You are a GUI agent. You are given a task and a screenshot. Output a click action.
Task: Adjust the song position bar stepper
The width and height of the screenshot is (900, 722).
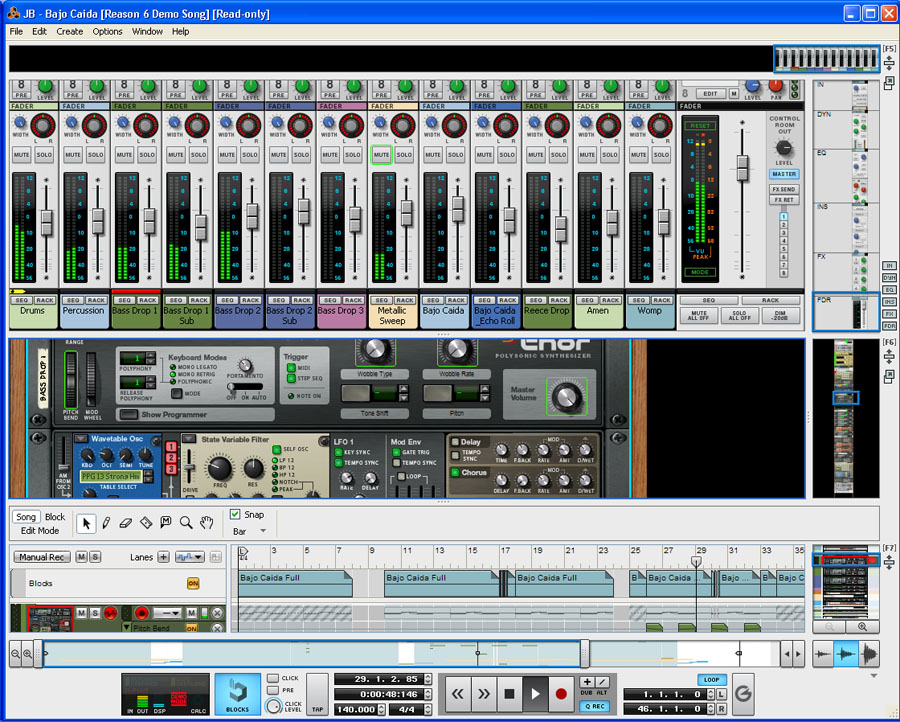(428, 679)
